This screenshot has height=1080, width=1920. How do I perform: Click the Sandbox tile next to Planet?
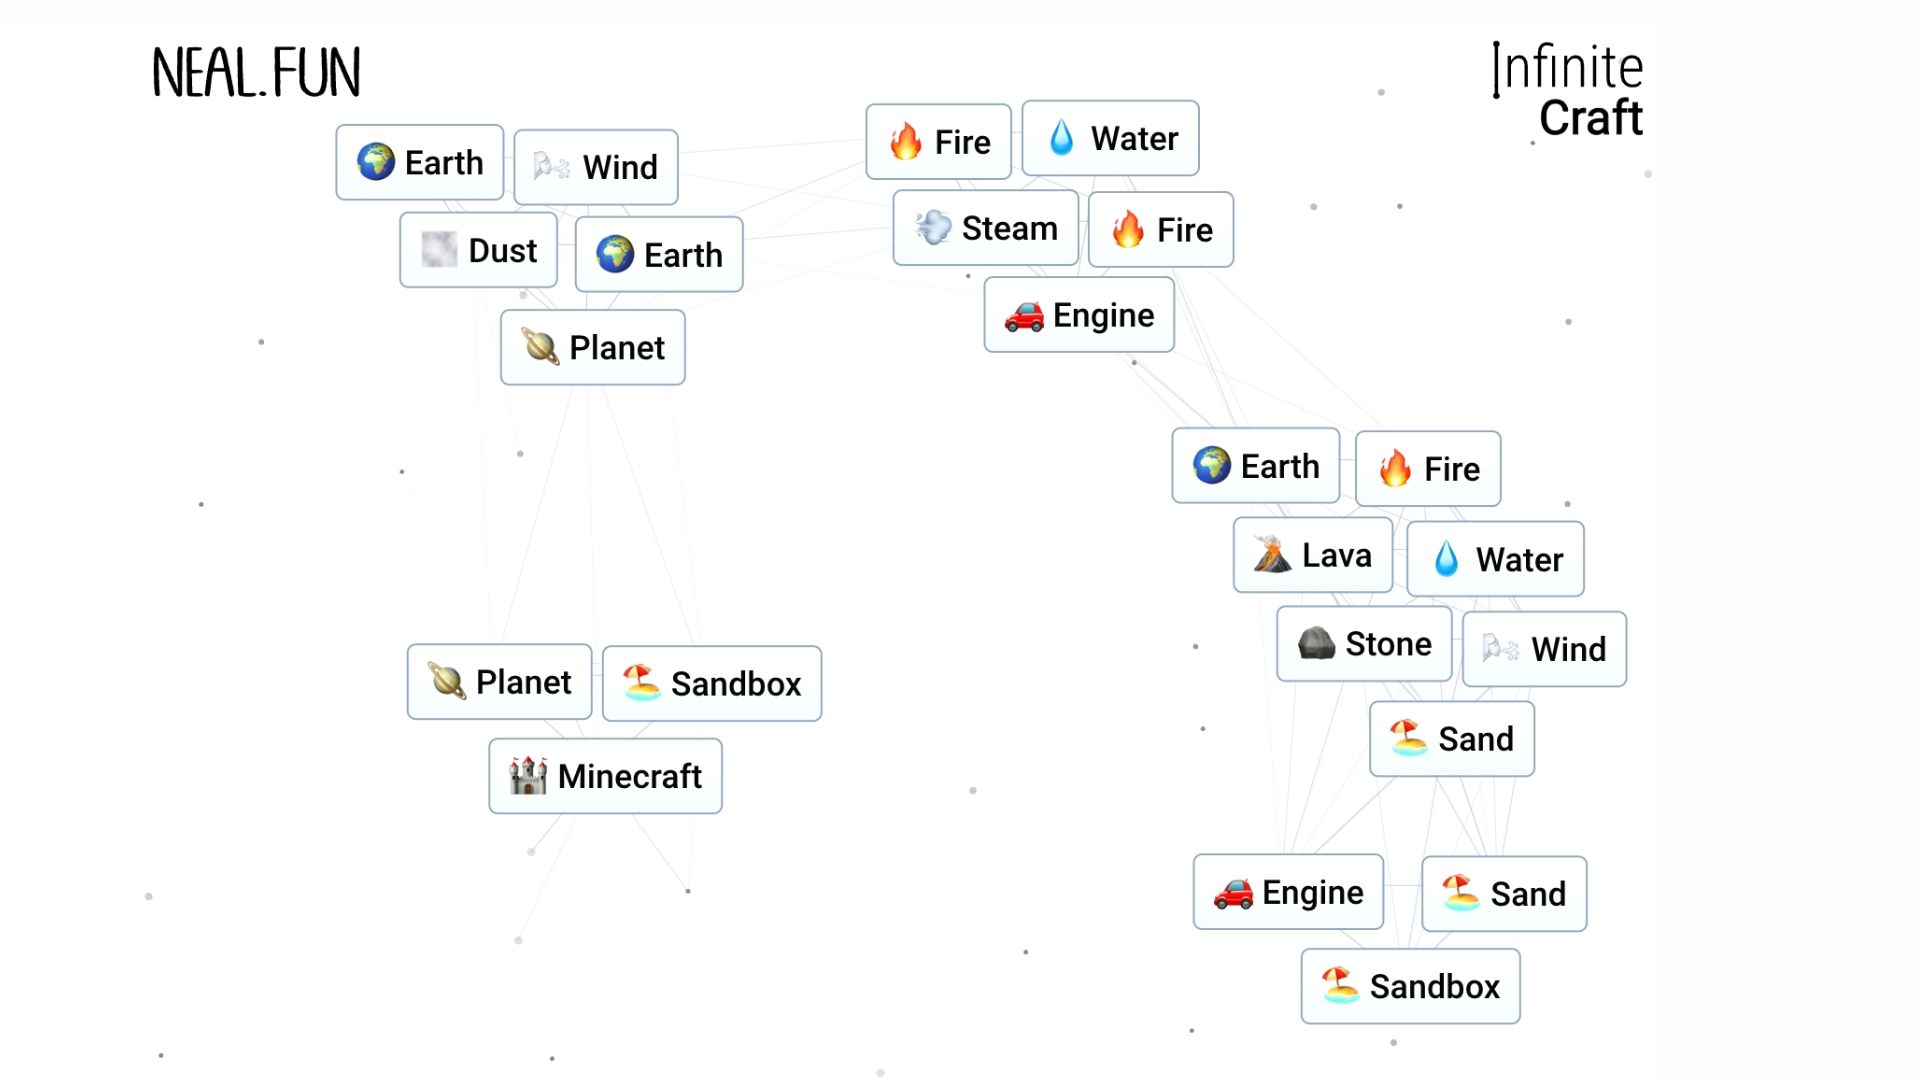712,684
